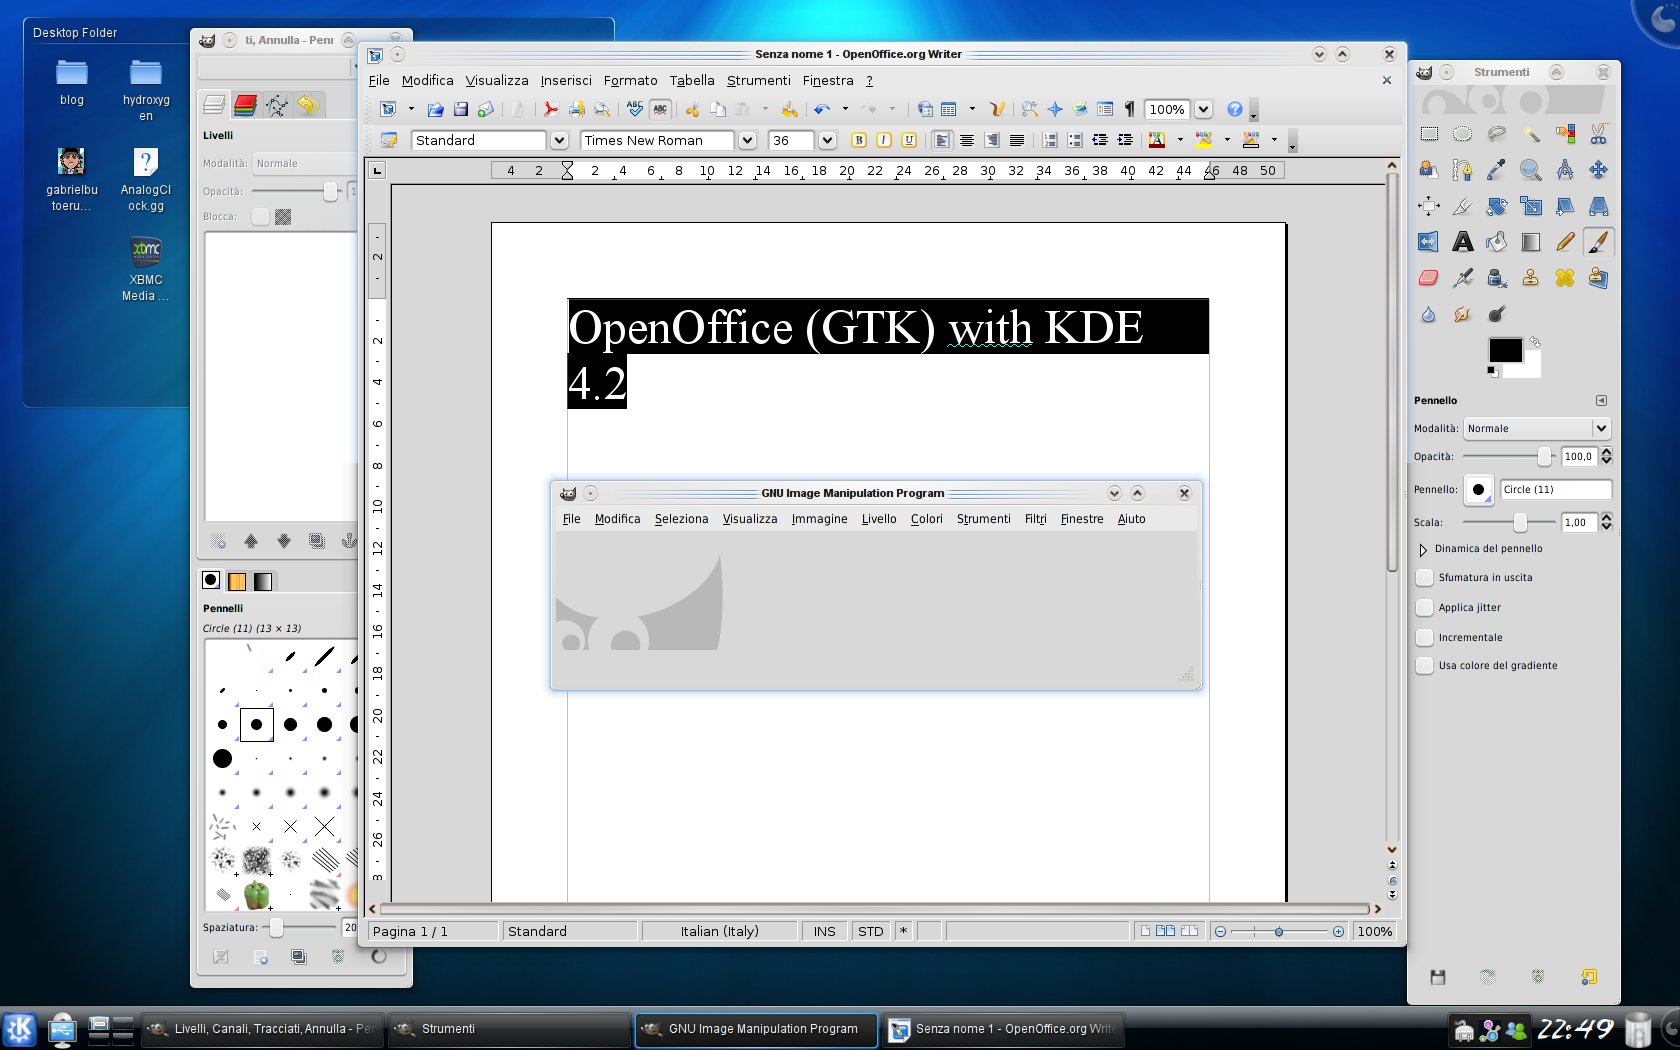This screenshot has height=1050, width=1680.
Task: Choose the Free Select lasso tool
Action: tap(1496, 134)
